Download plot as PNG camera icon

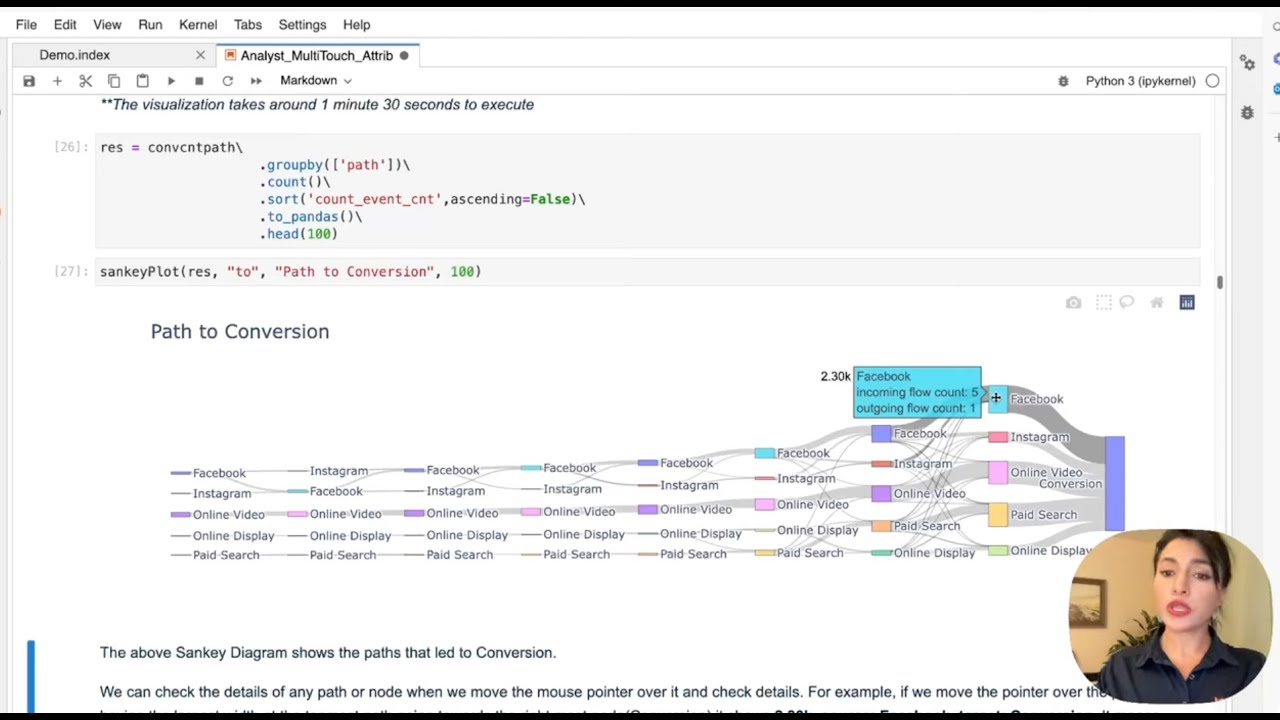[x=1073, y=303]
